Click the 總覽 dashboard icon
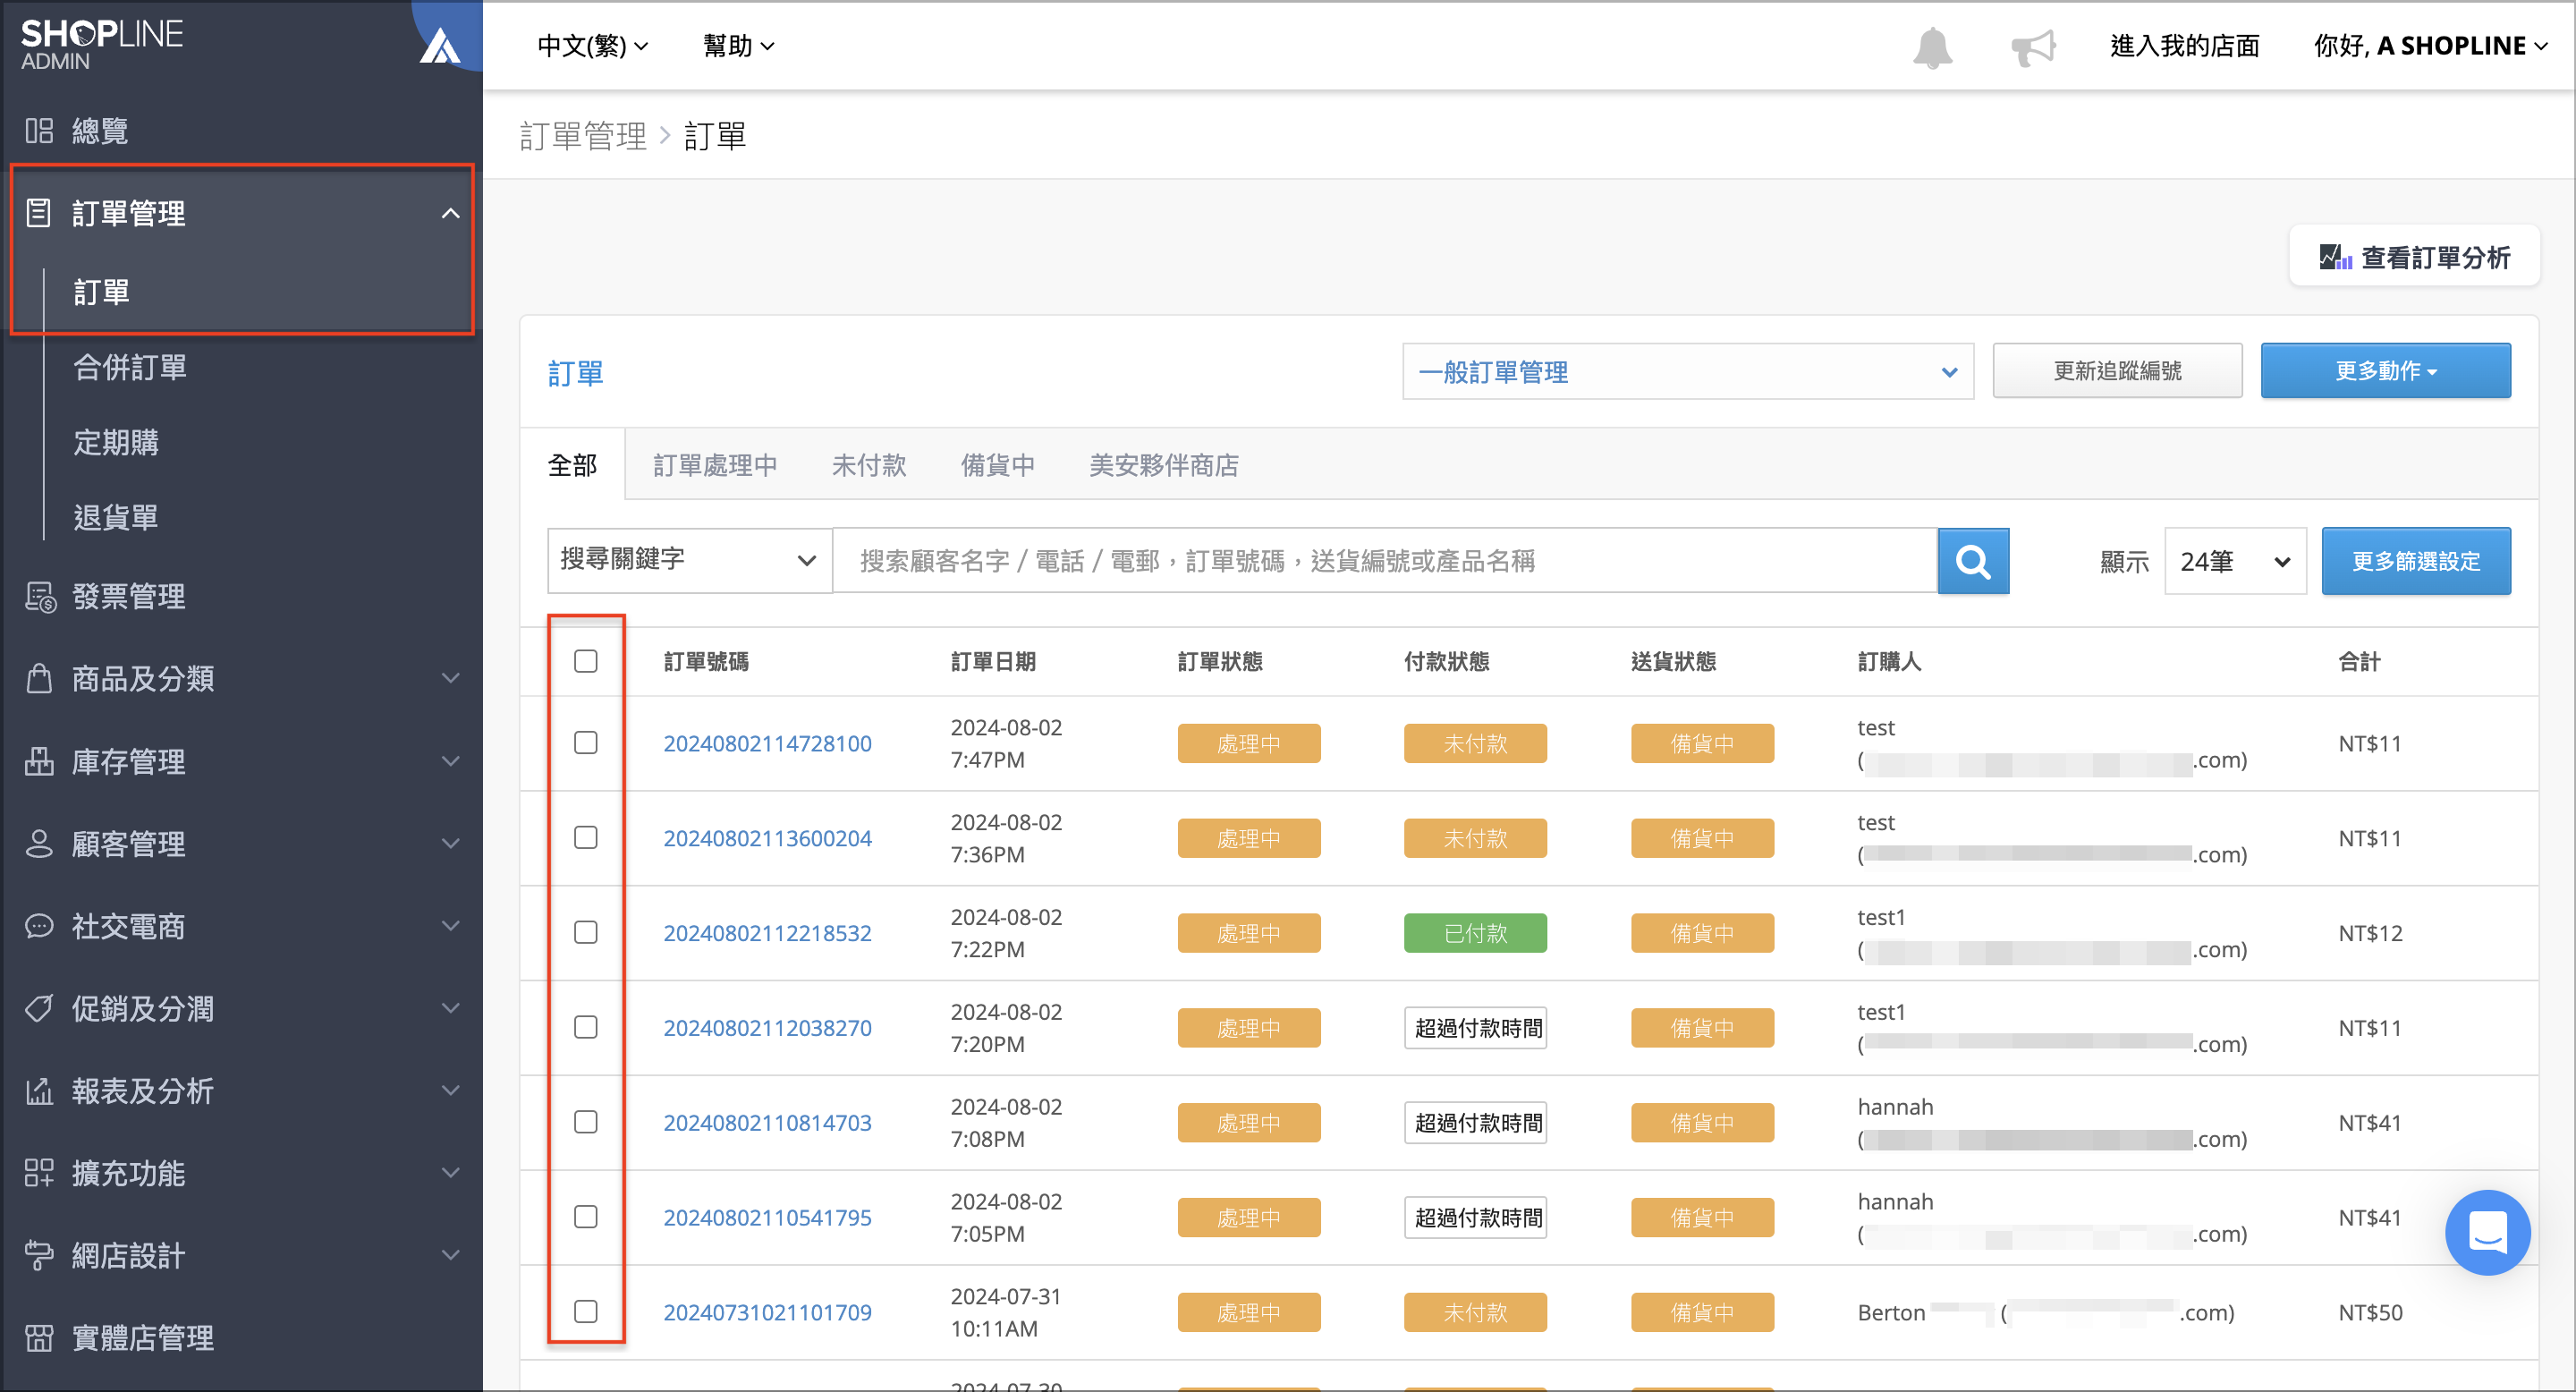Viewport: 2576px width, 1392px height. coord(39,131)
